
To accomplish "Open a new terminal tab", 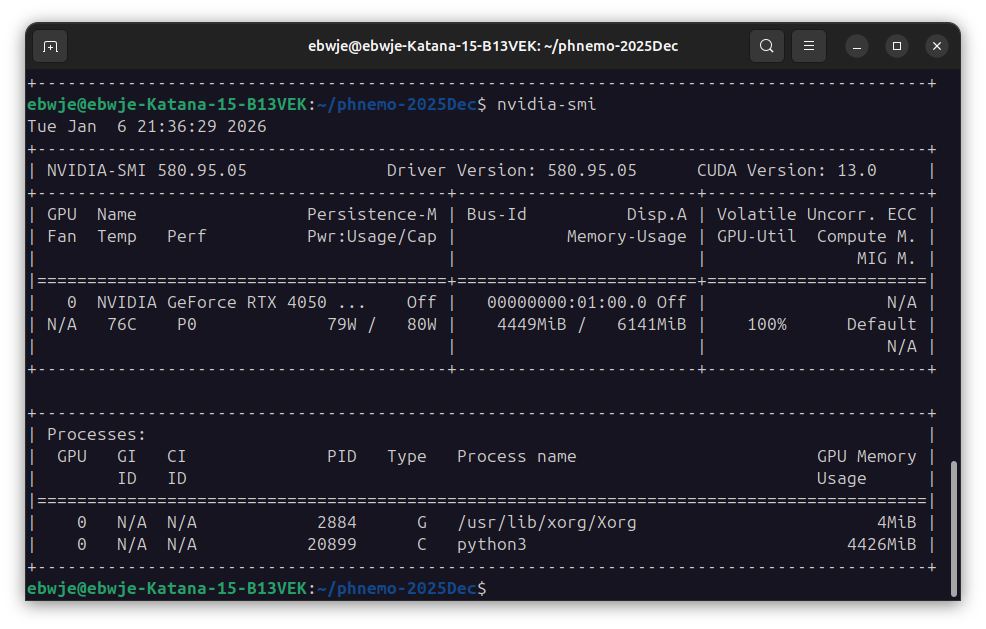I will [x=51, y=46].
